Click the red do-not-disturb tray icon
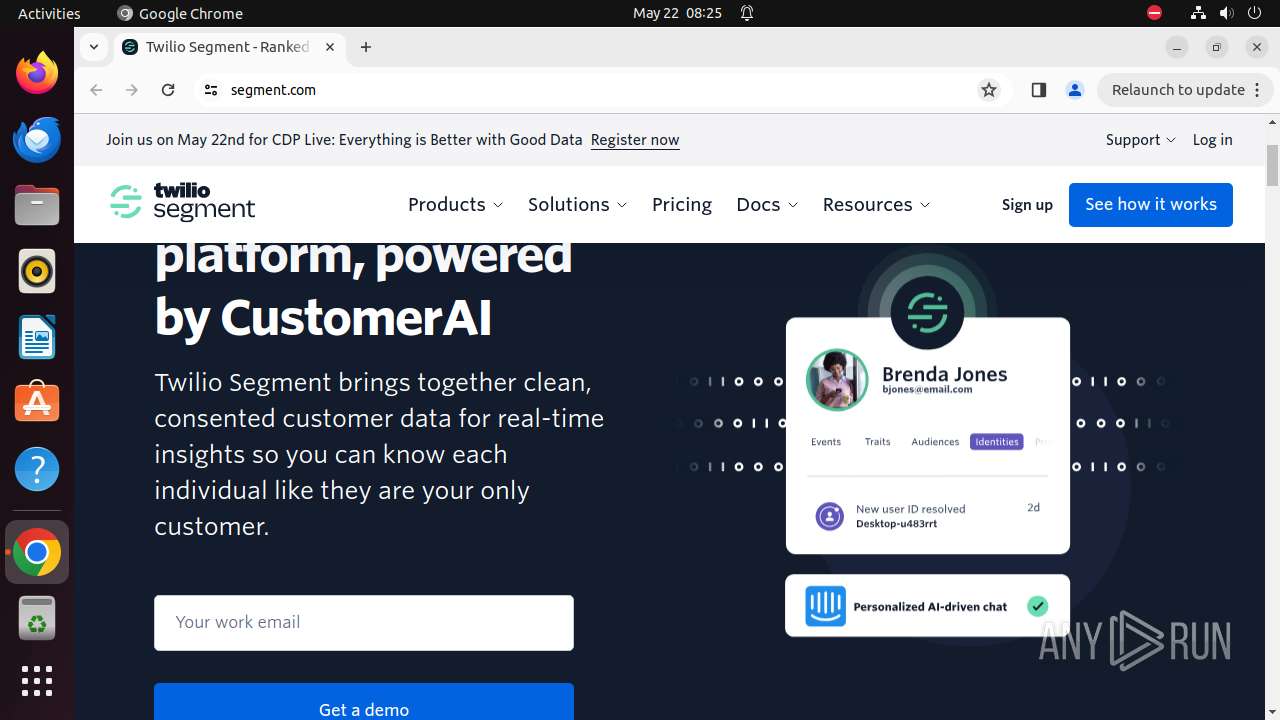The height and width of the screenshot is (720, 1280). tap(1154, 13)
